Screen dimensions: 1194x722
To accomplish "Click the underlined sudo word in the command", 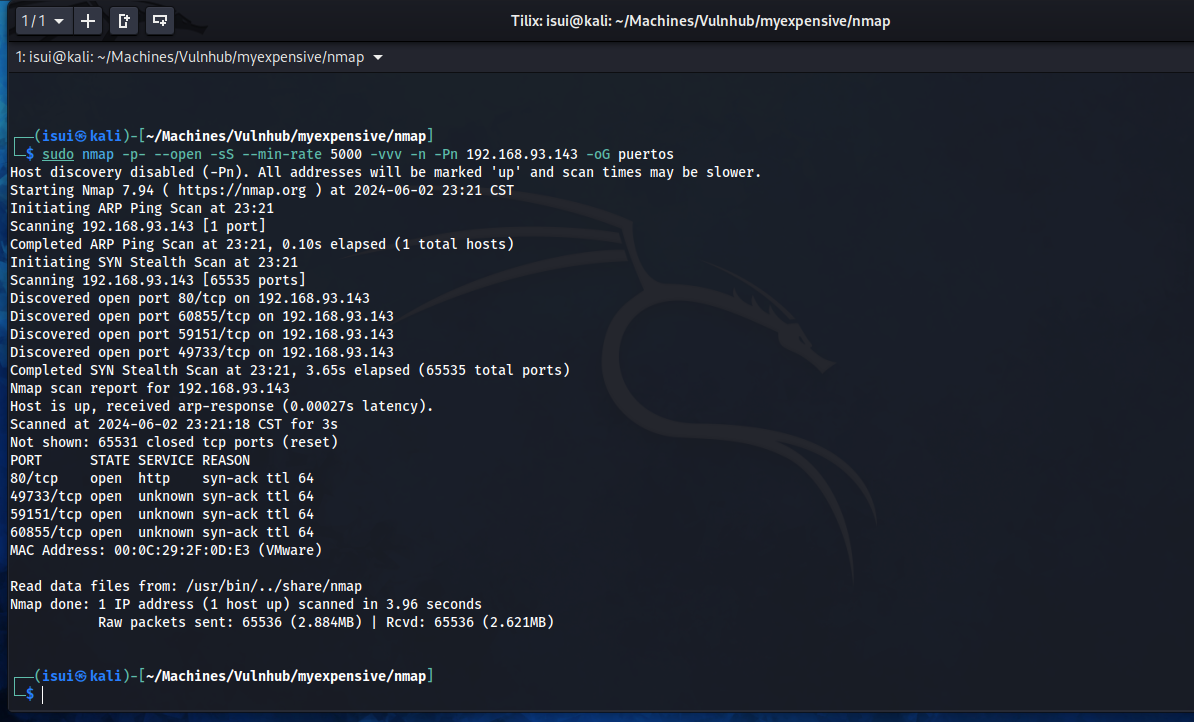I will click(58, 154).
